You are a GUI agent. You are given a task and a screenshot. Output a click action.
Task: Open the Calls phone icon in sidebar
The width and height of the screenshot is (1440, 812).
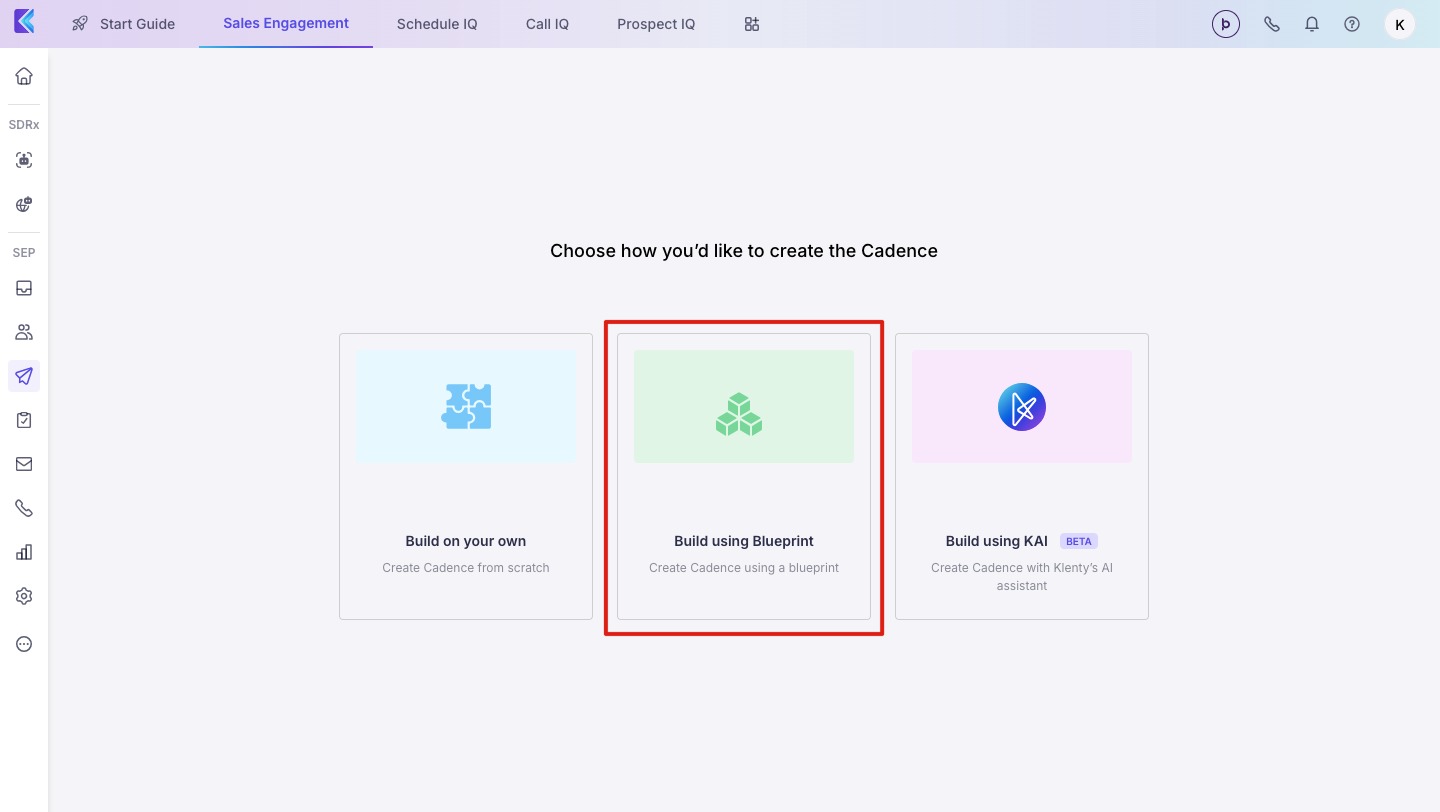pyautogui.click(x=24, y=508)
